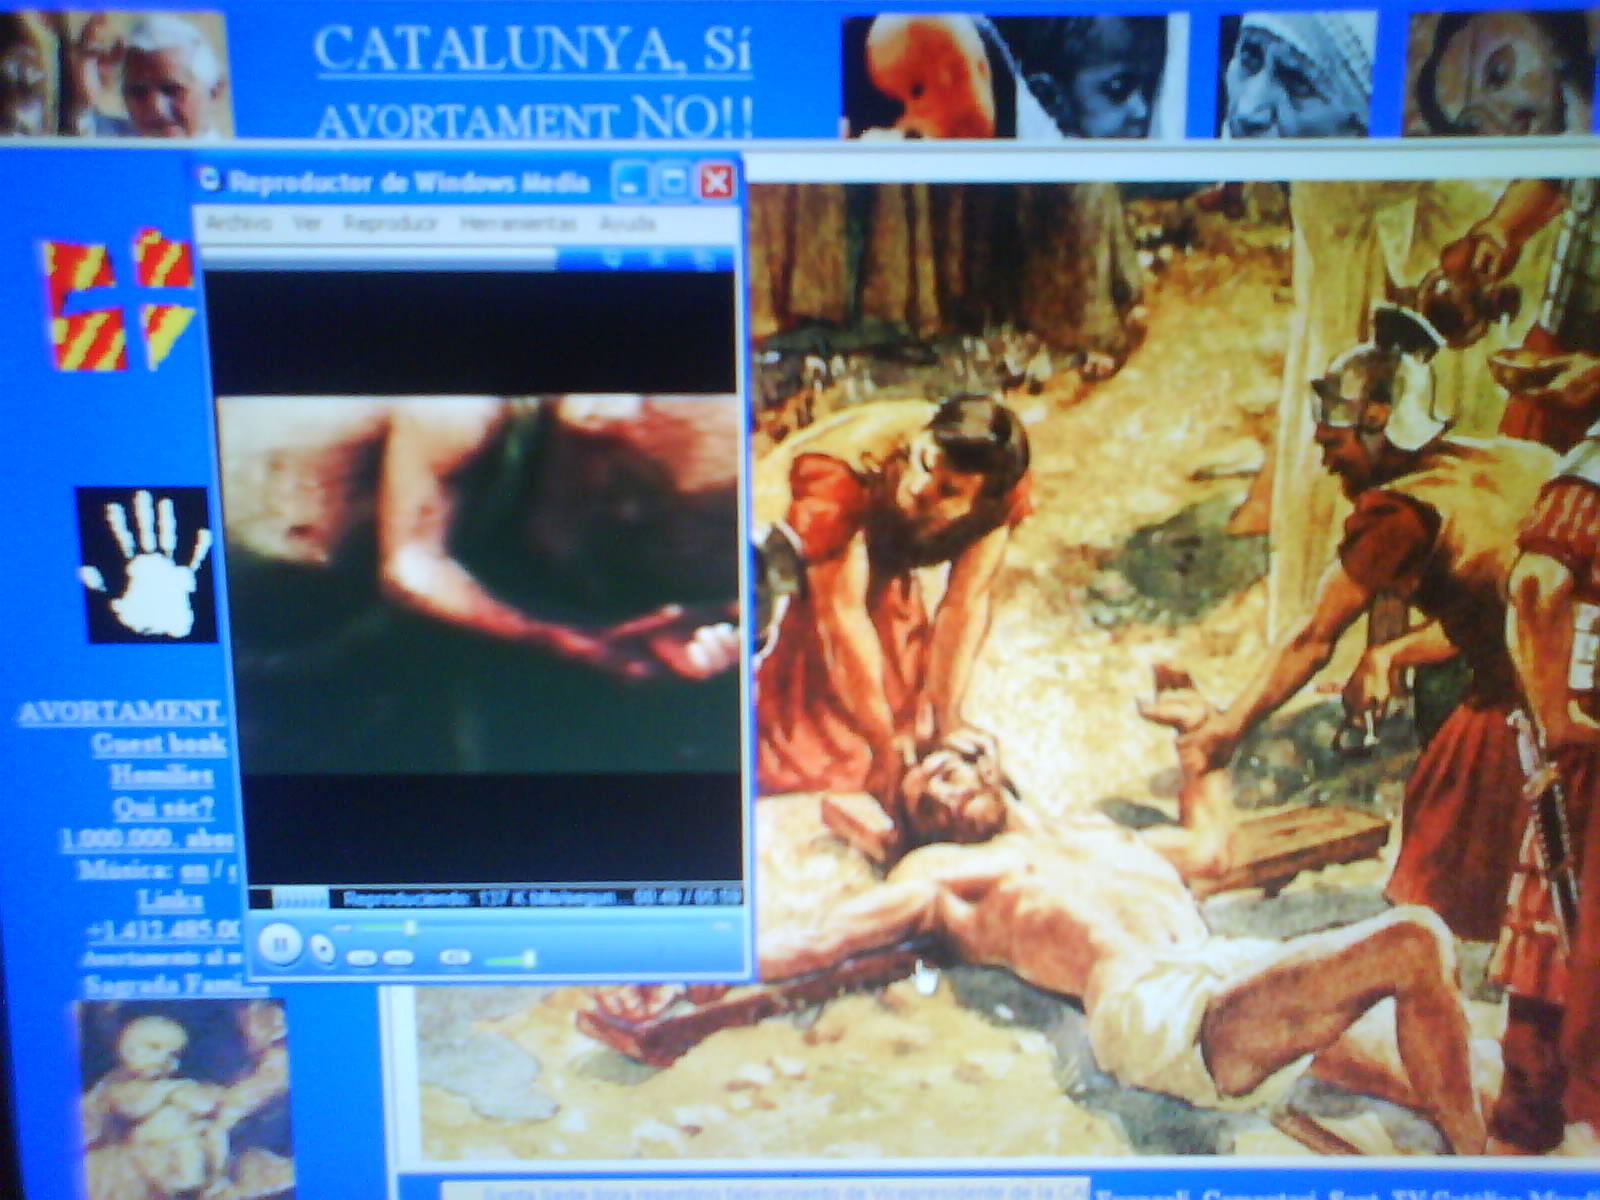Open the +1.412.485 counter link
This screenshot has height=1200, width=1600.
[x=165, y=930]
